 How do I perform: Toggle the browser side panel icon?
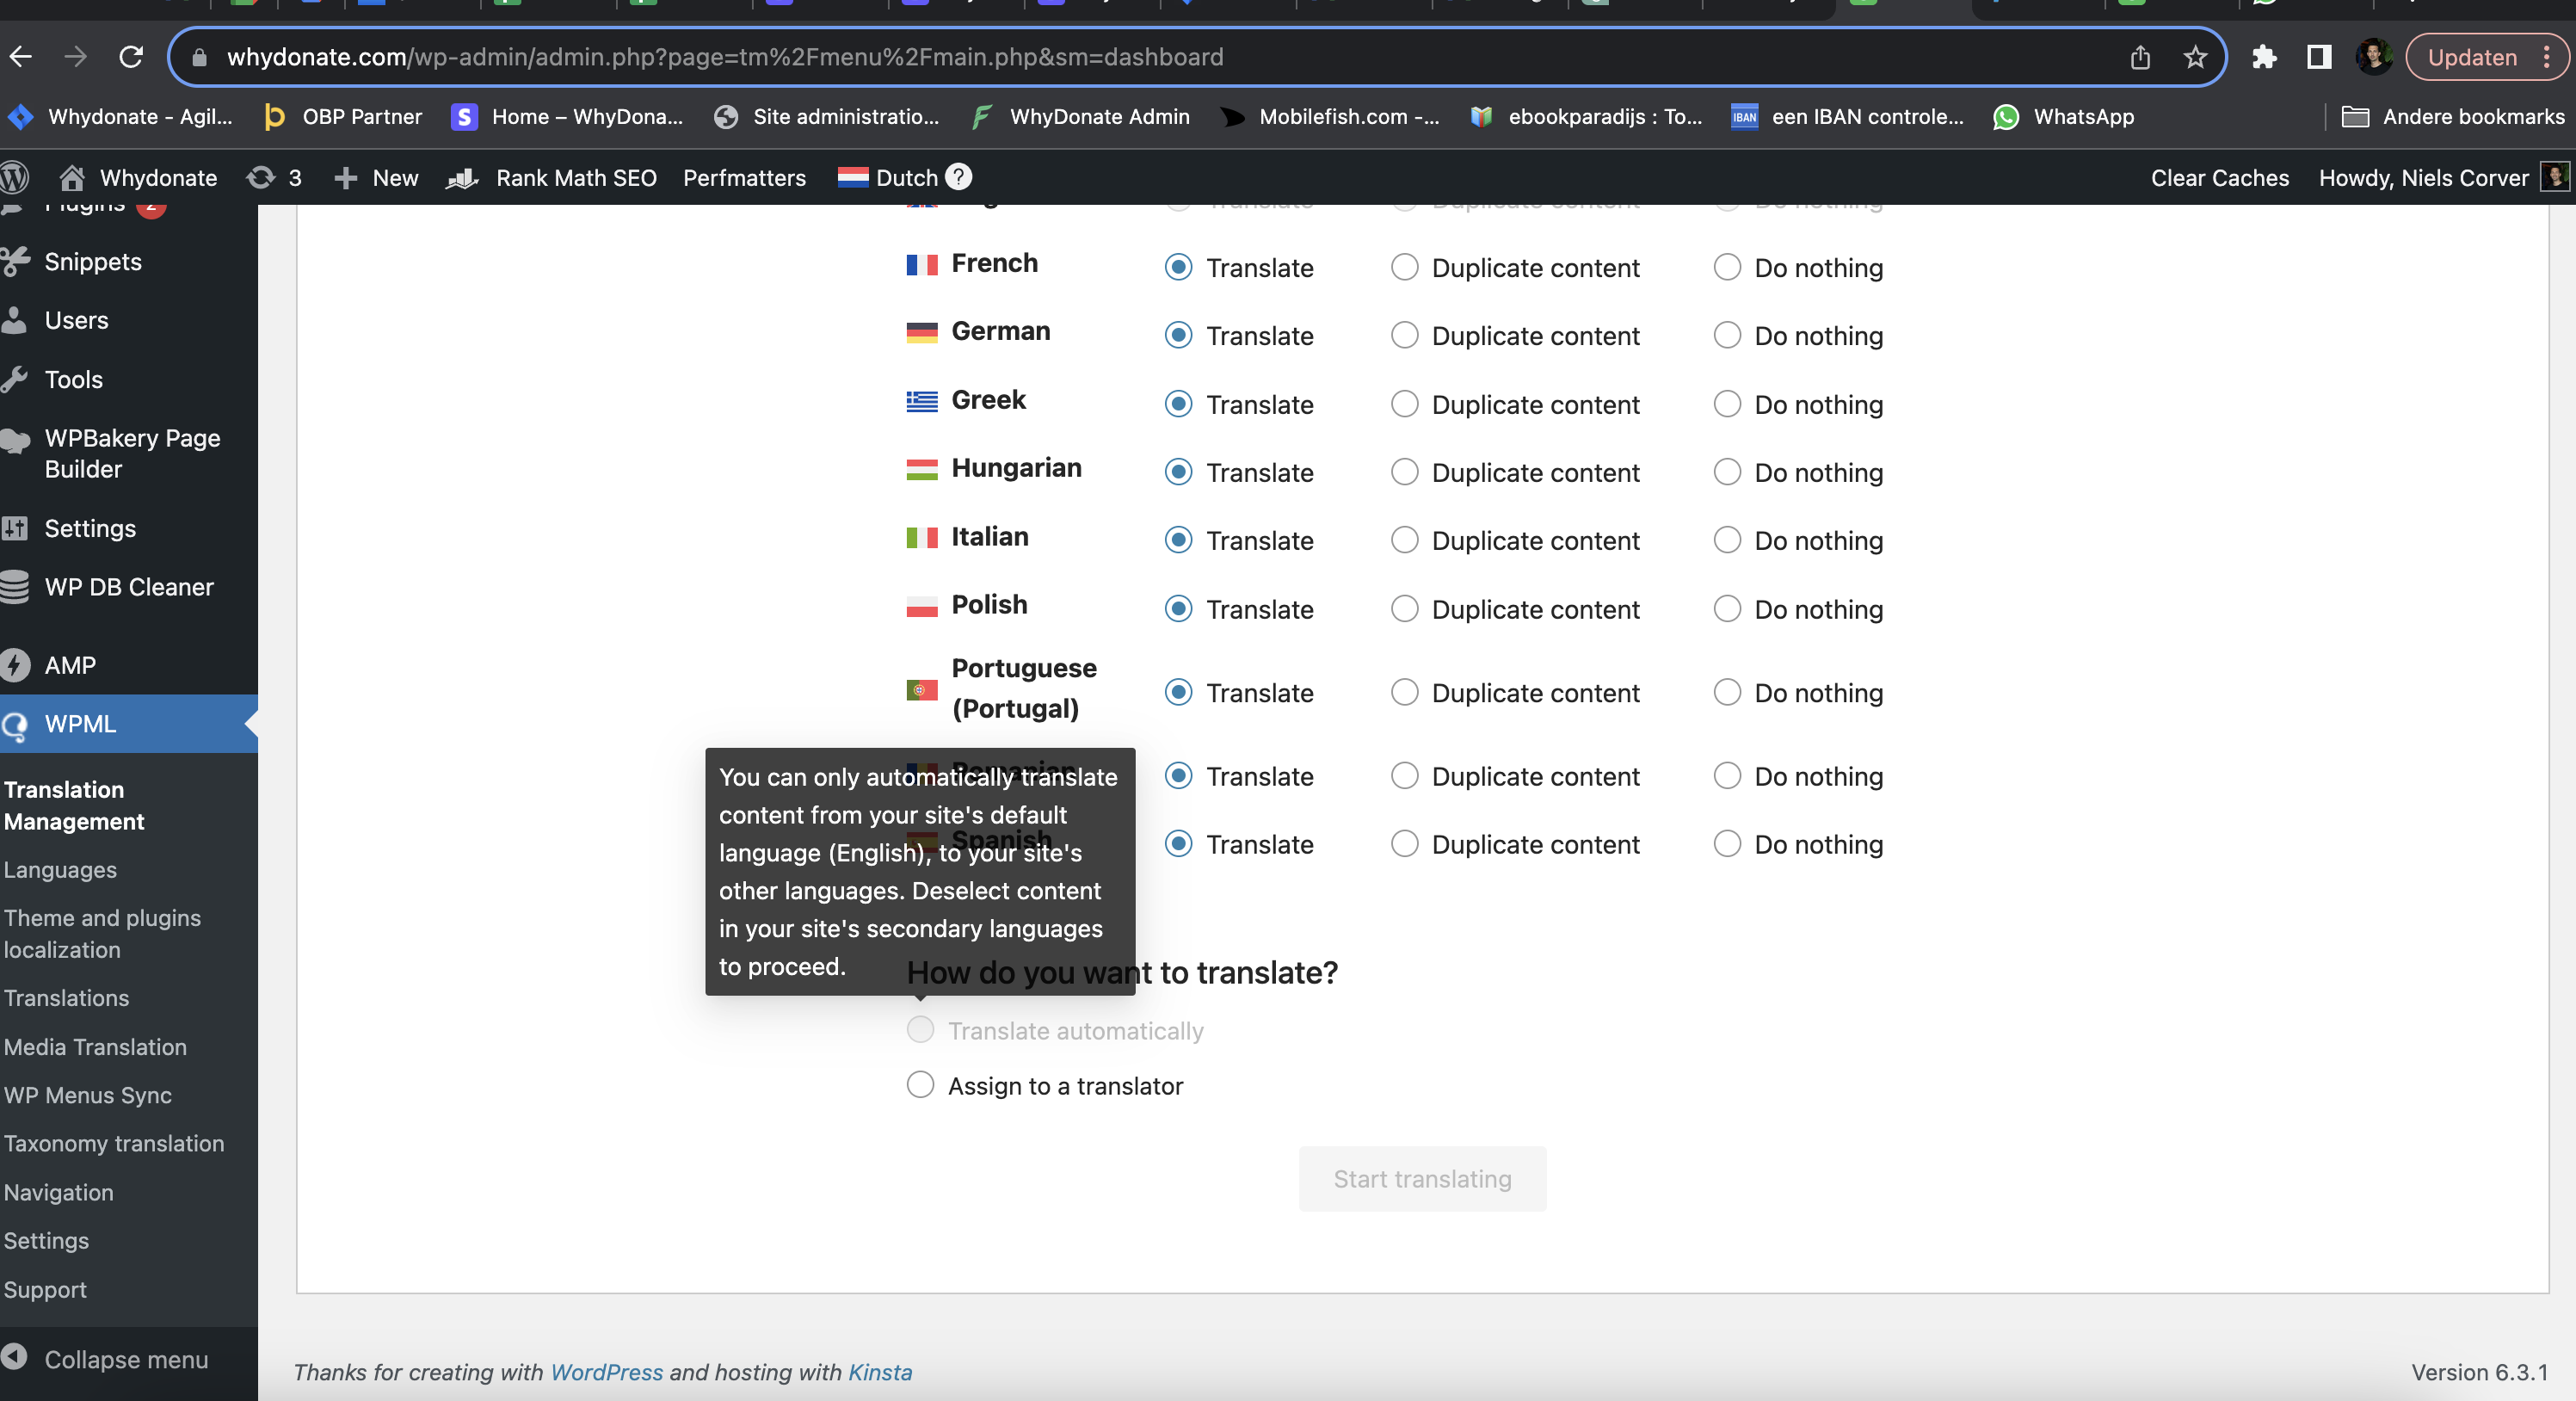point(2319,57)
